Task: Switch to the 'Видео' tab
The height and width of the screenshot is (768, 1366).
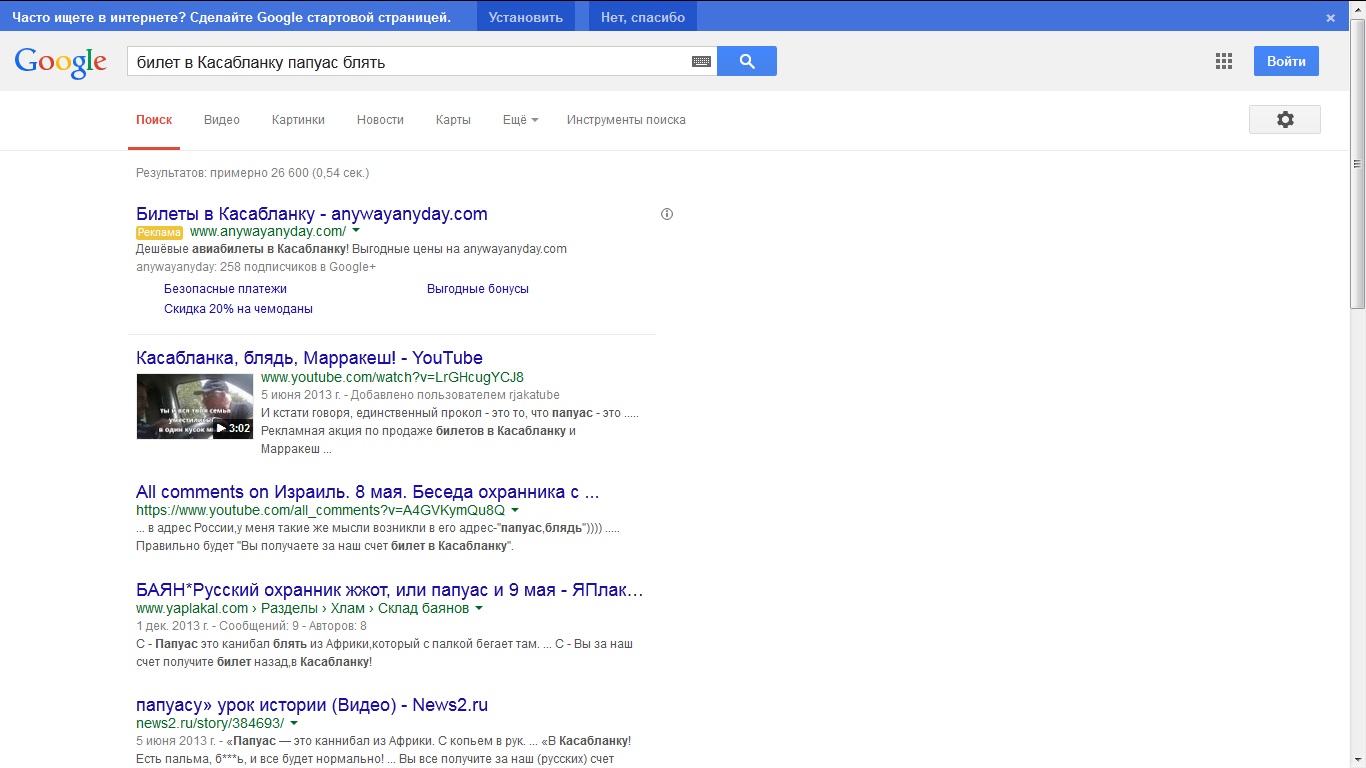Action: 222,120
